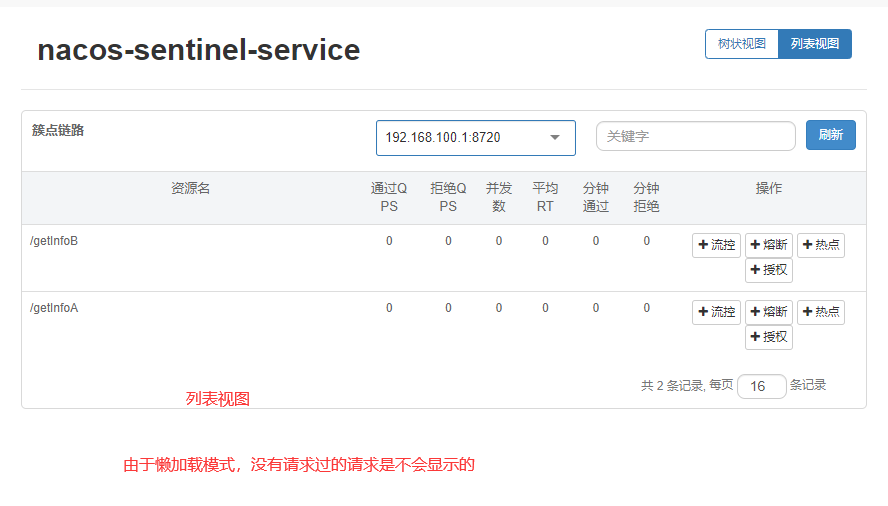Add 流控 rule for /getInfoB
Screen dimensions: 888x506
[716, 245]
